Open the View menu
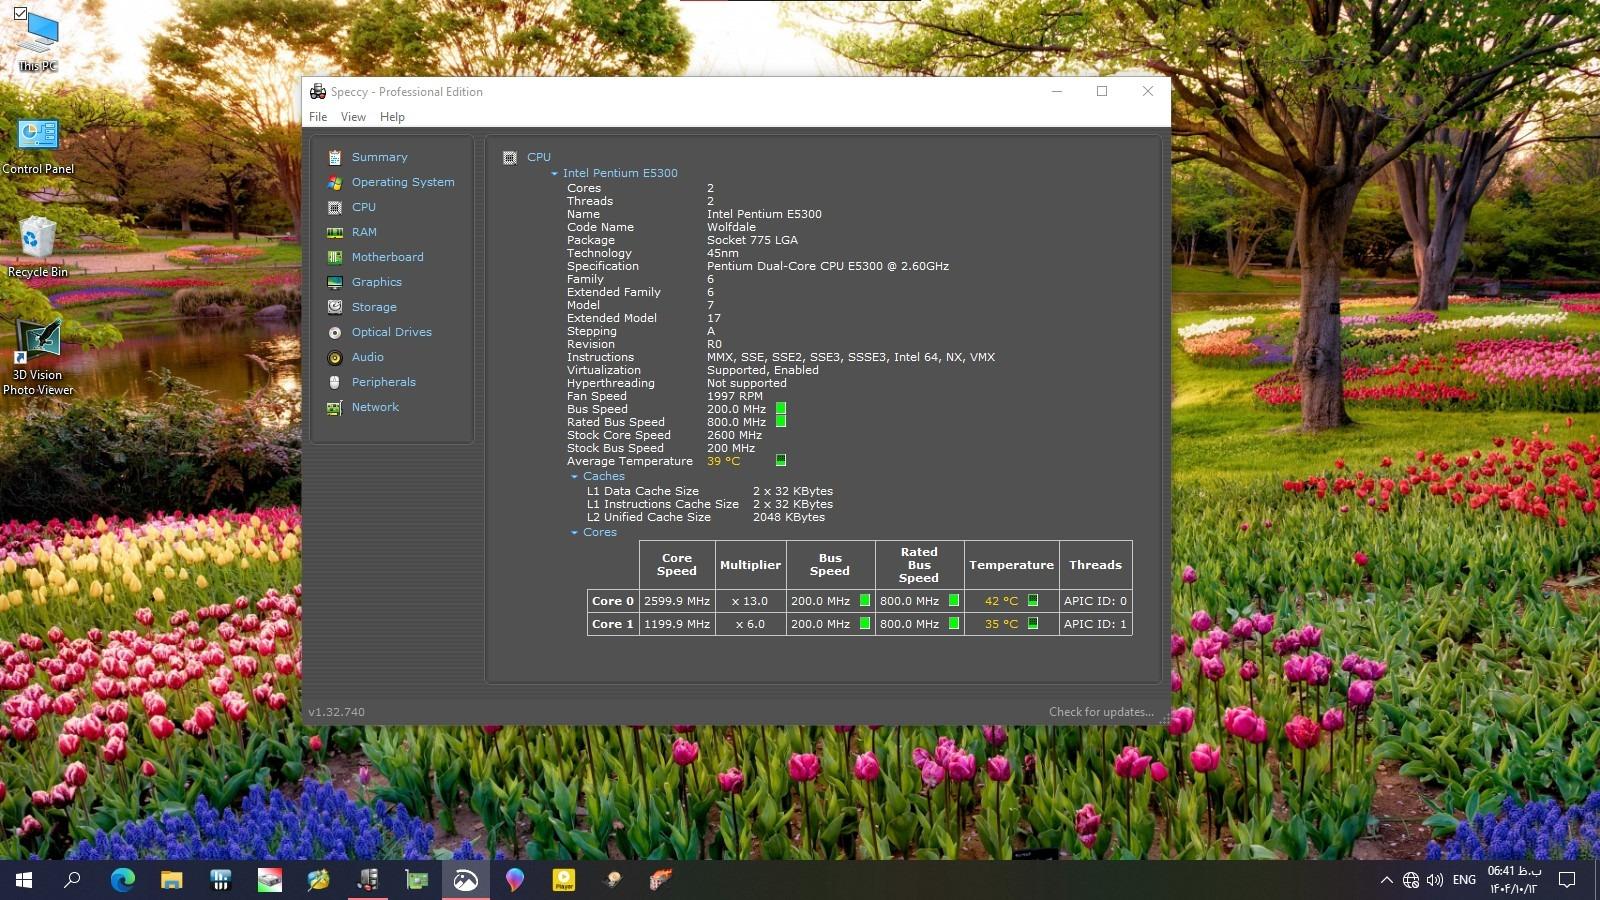Screen dimensions: 1600x900 [x=353, y=117]
